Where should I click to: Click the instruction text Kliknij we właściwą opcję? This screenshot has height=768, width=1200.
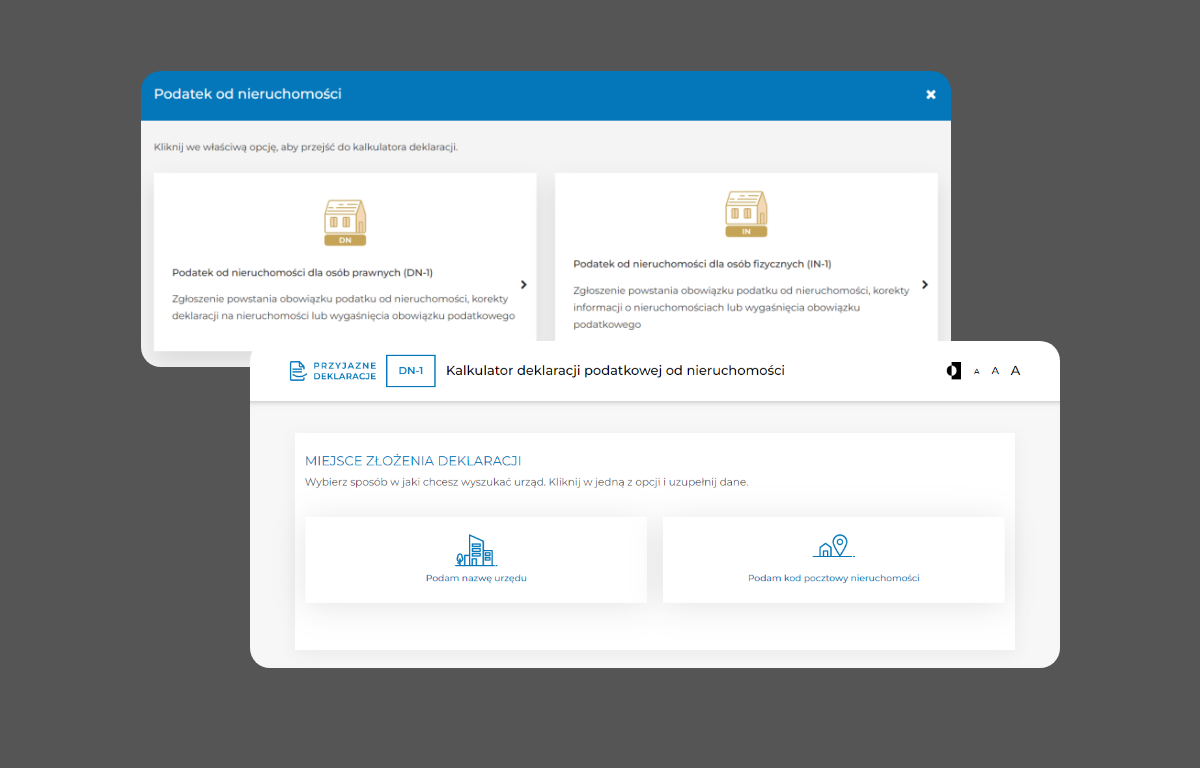(306, 147)
